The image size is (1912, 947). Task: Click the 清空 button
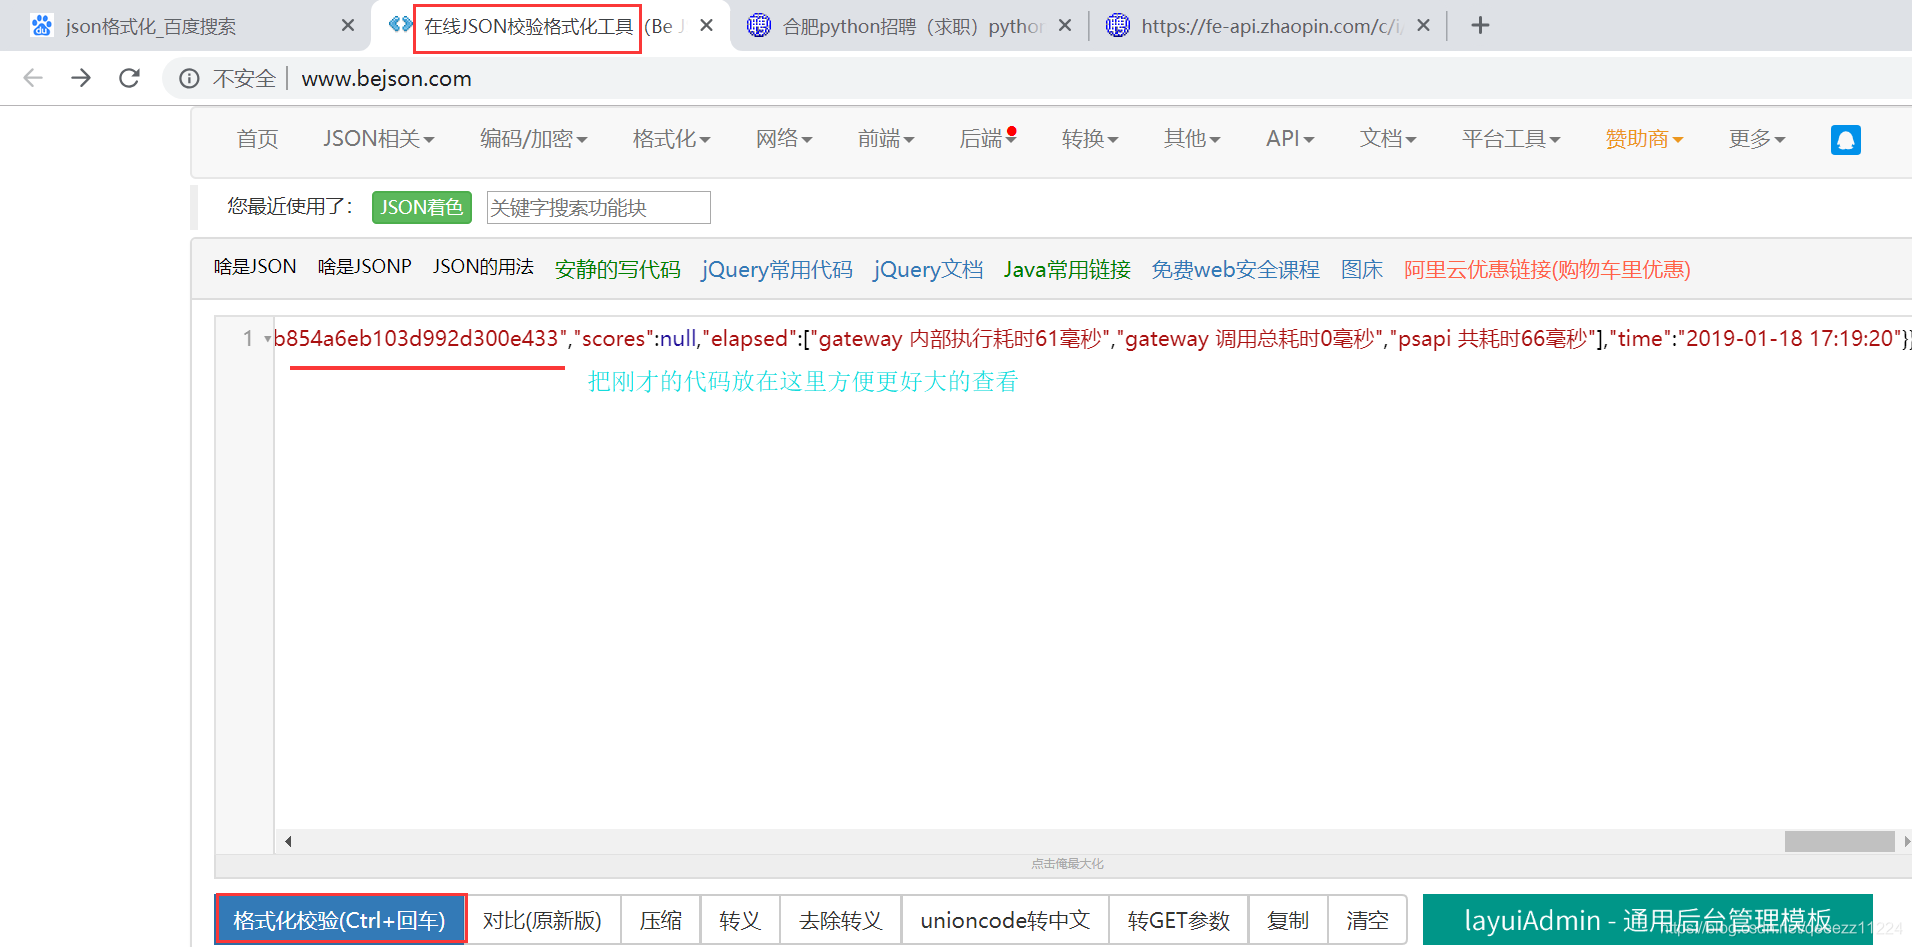point(1367,920)
